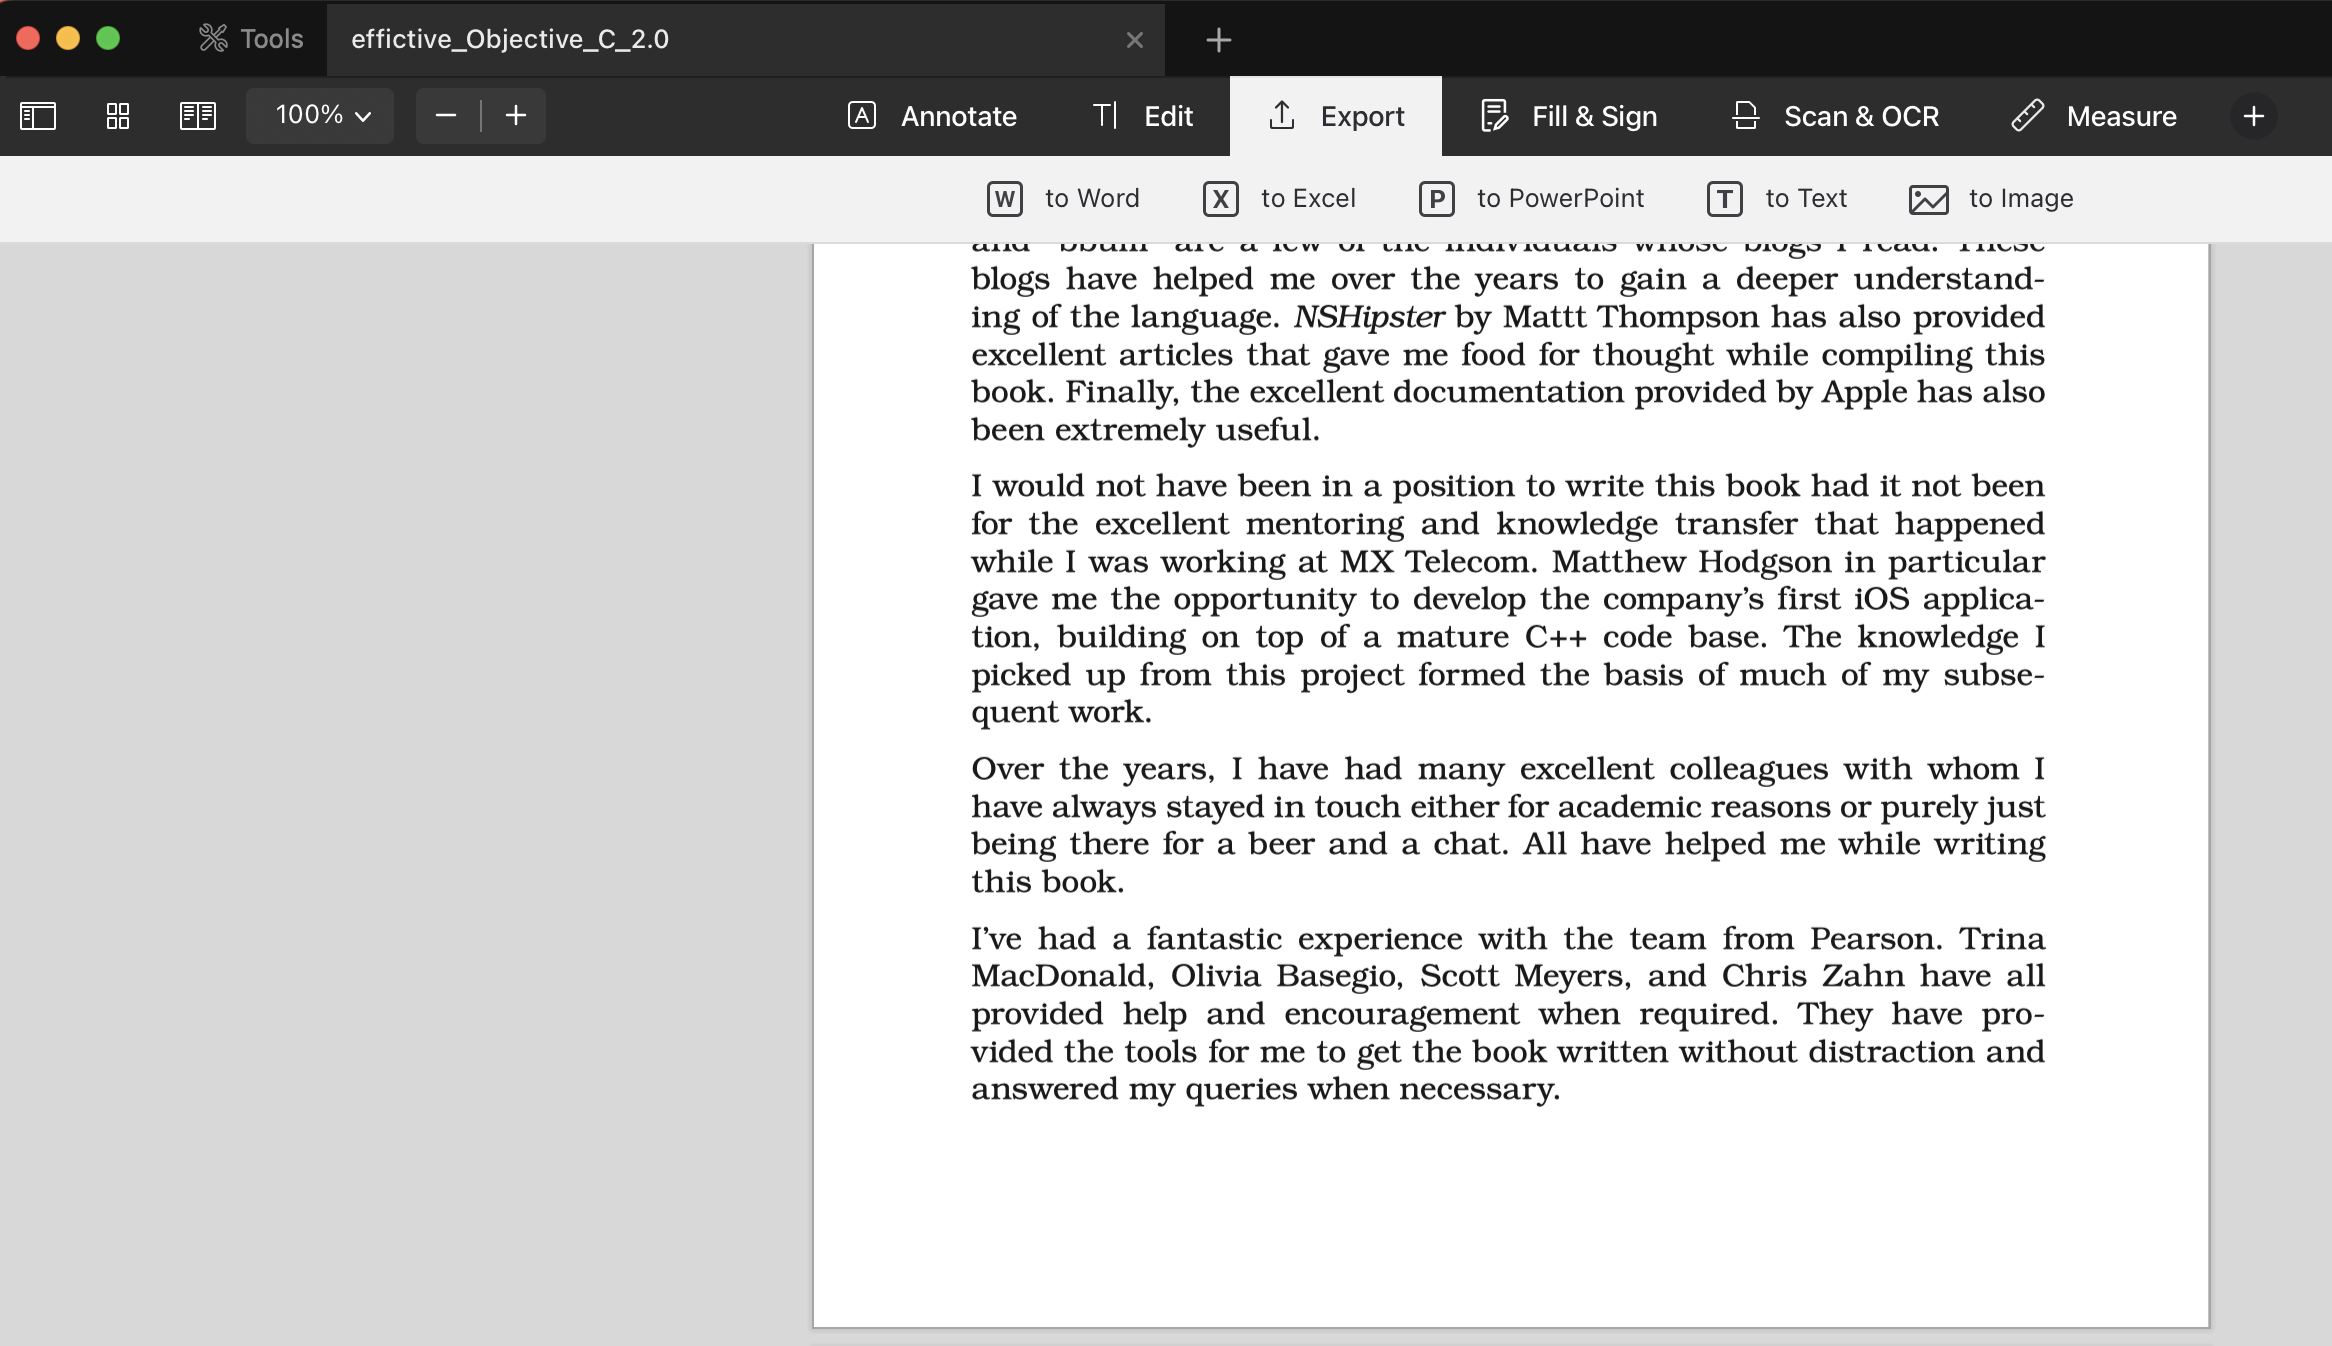Switch to two-page reading view
This screenshot has width=2332, height=1346.
pos(198,116)
